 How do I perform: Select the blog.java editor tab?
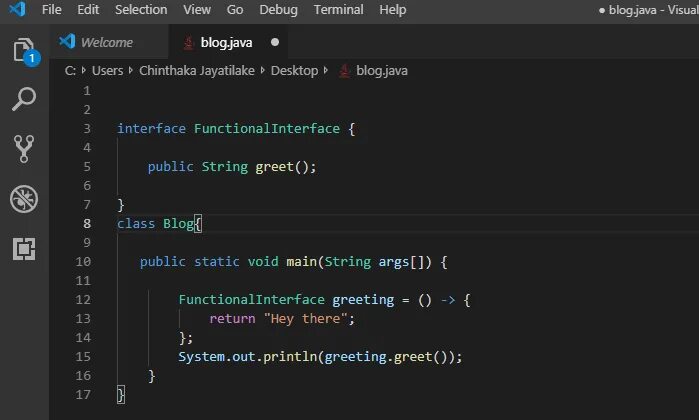[228, 42]
